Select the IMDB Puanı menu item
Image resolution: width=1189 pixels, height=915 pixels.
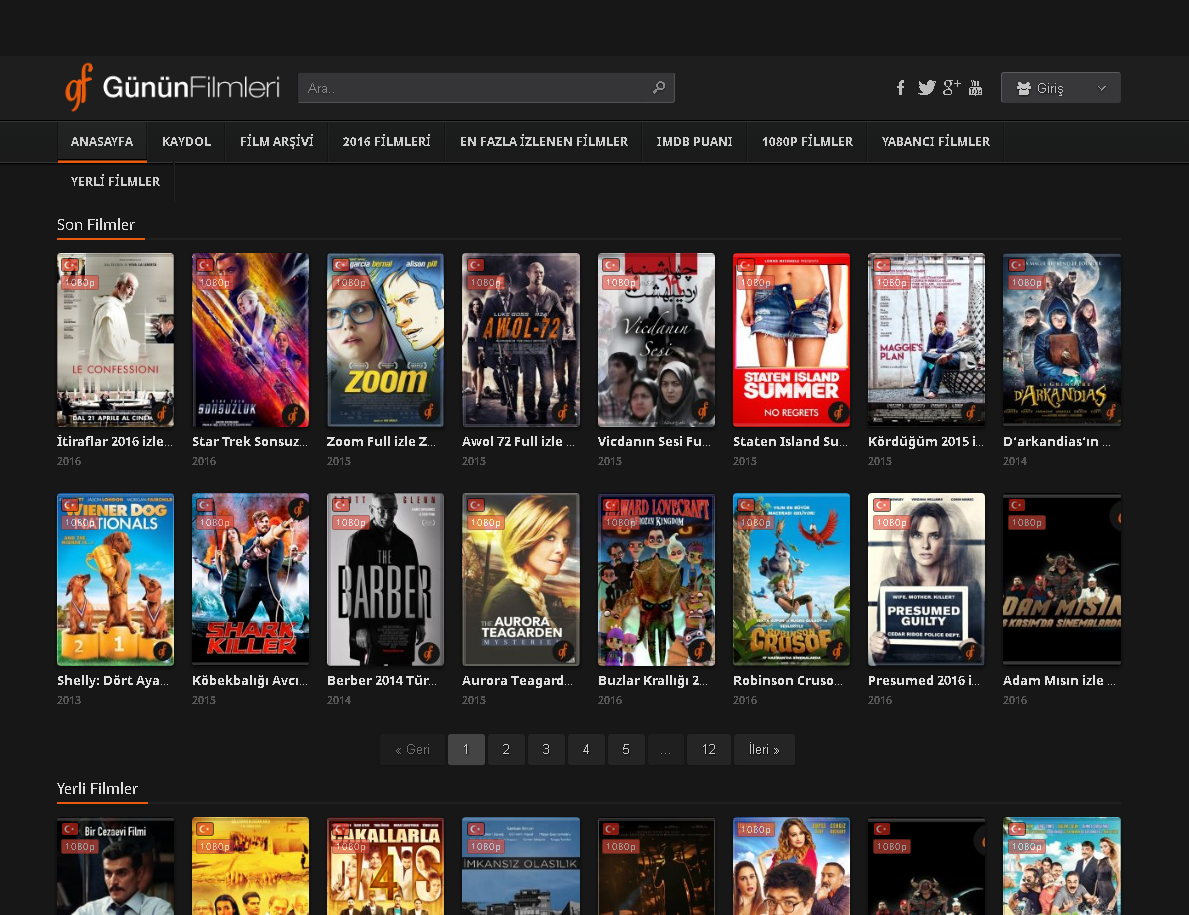[x=694, y=142]
